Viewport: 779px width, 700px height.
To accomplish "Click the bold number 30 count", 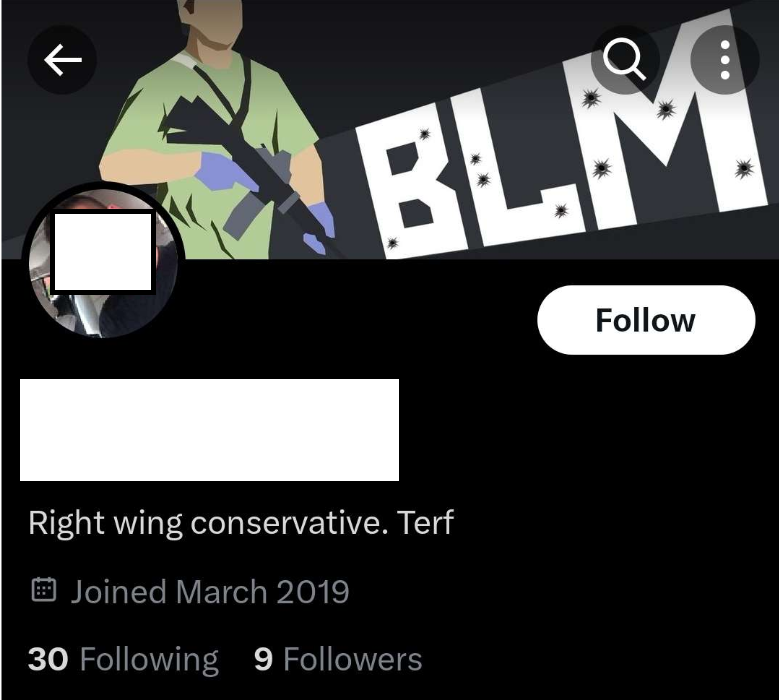I will (48, 659).
